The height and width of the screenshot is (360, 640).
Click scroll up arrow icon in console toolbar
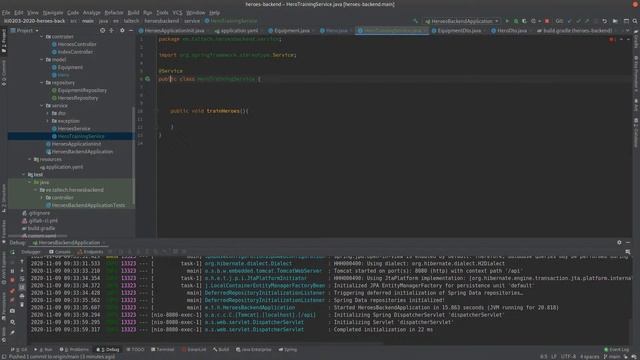click(22, 262)
